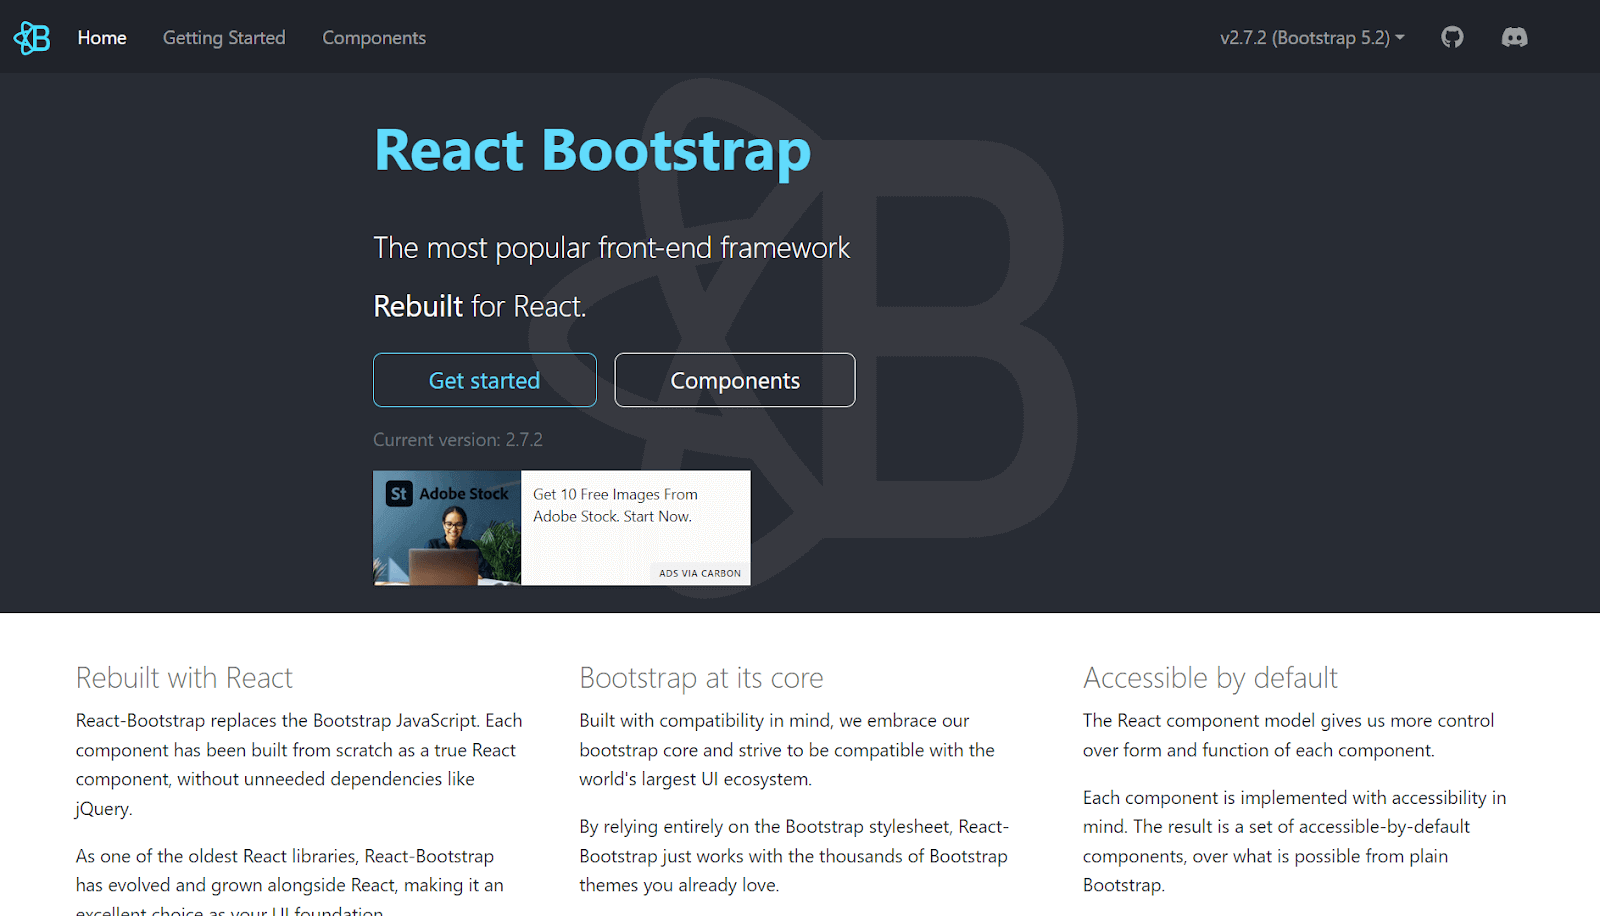1600x916 pixels.
Task: Click the 'Rebuilt for React' tagline
Action: [x=480, y=306]
